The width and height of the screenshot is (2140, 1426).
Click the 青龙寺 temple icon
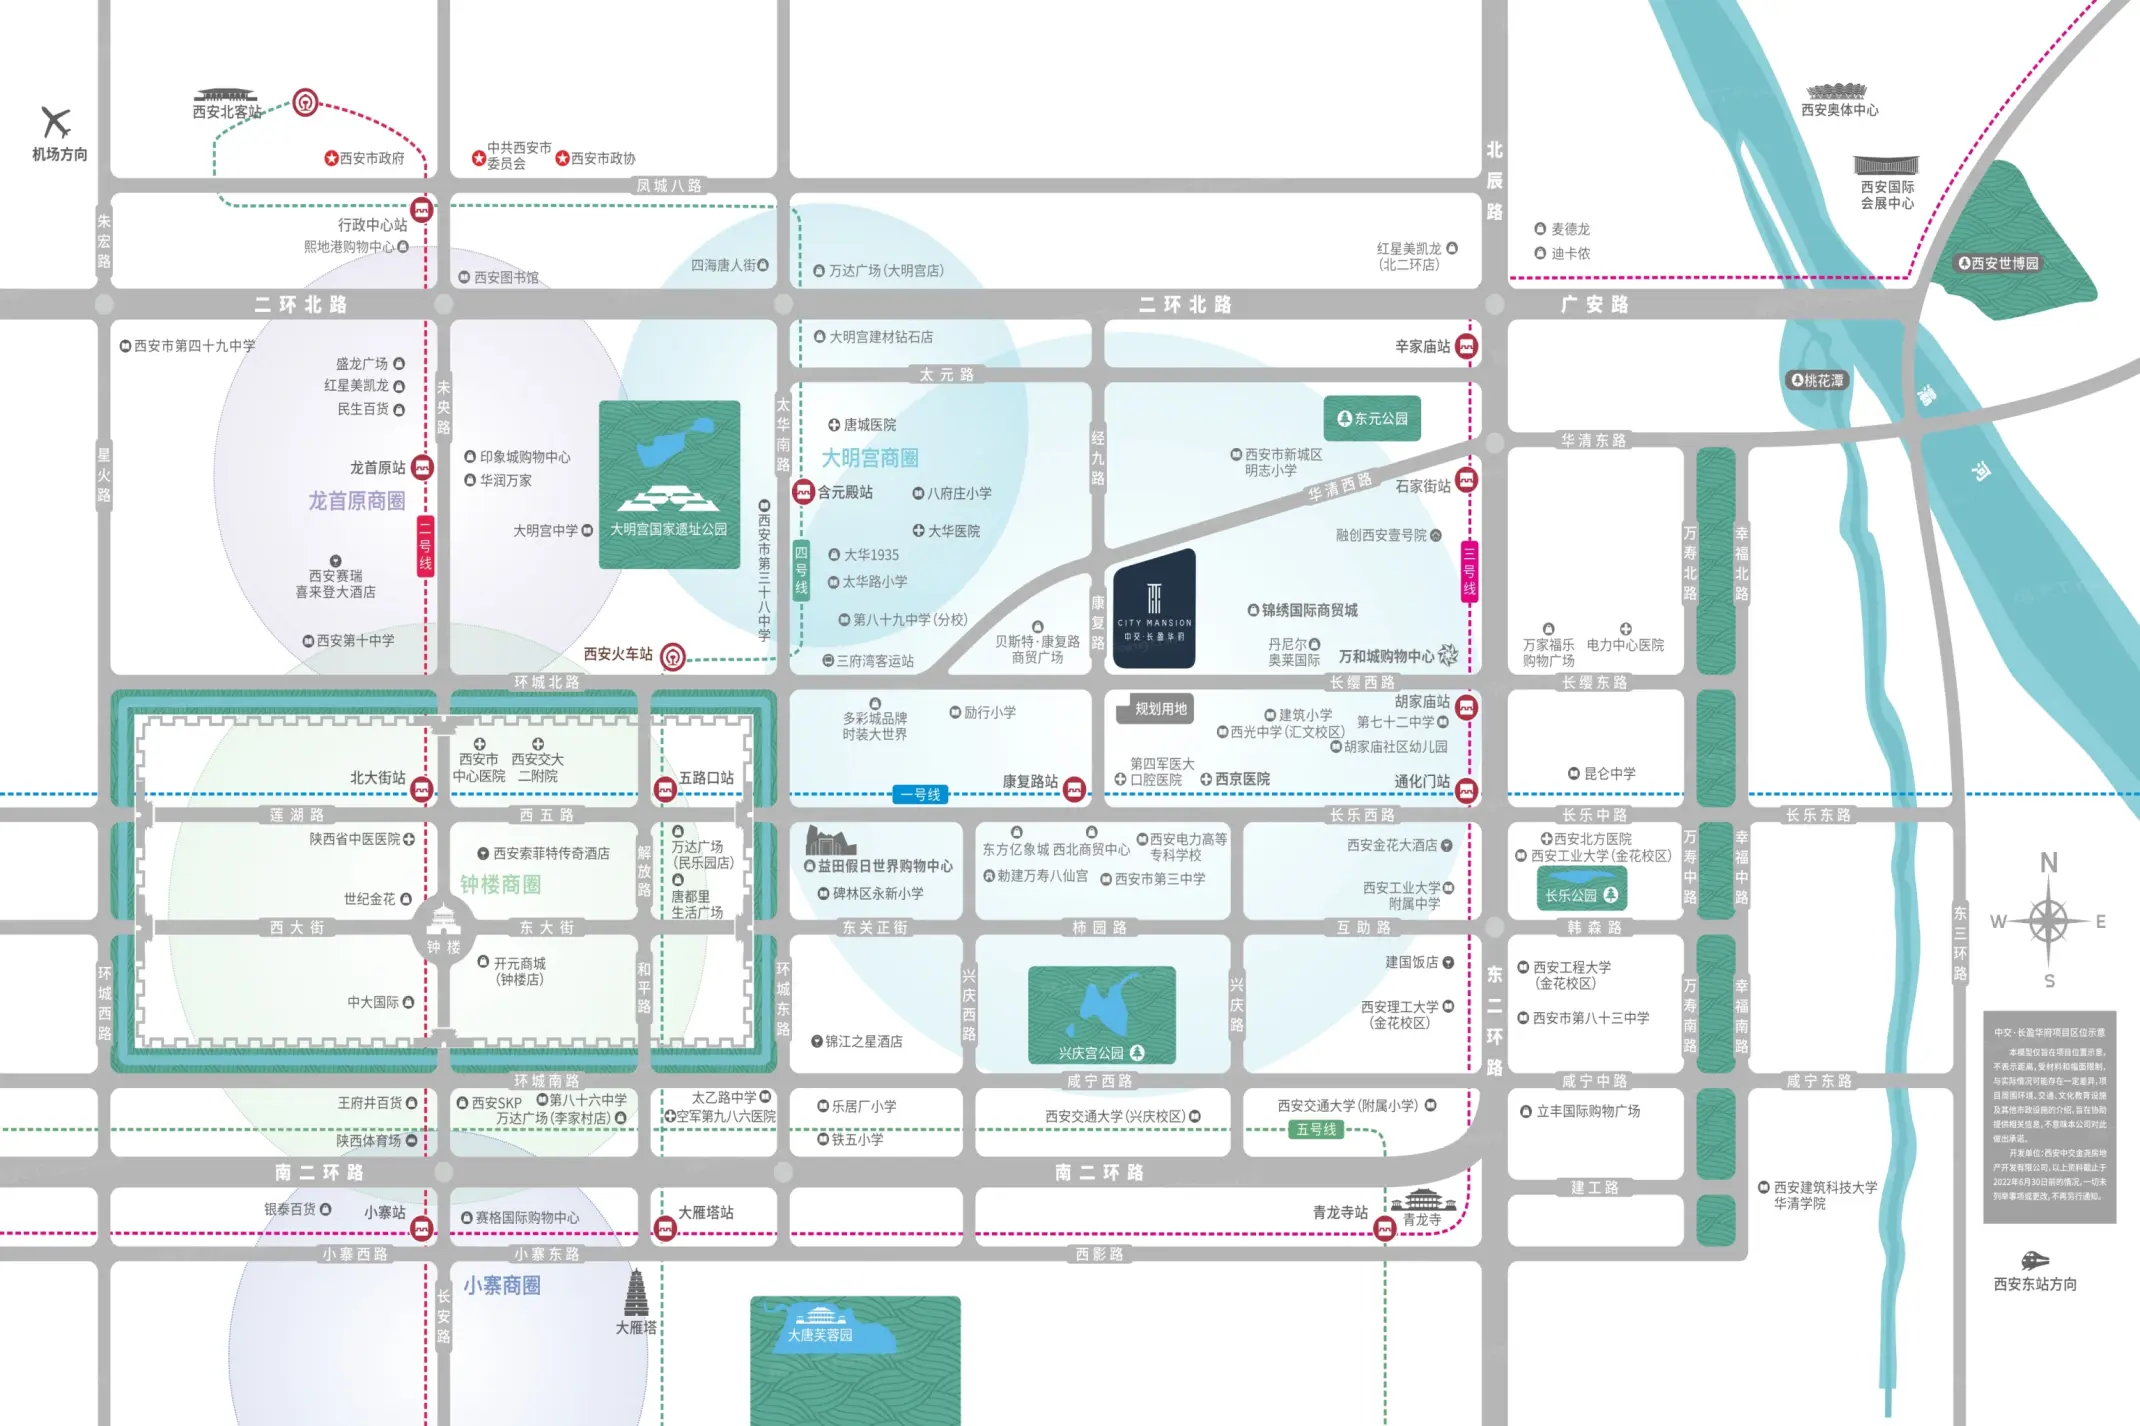(x=1422, y=1198)
